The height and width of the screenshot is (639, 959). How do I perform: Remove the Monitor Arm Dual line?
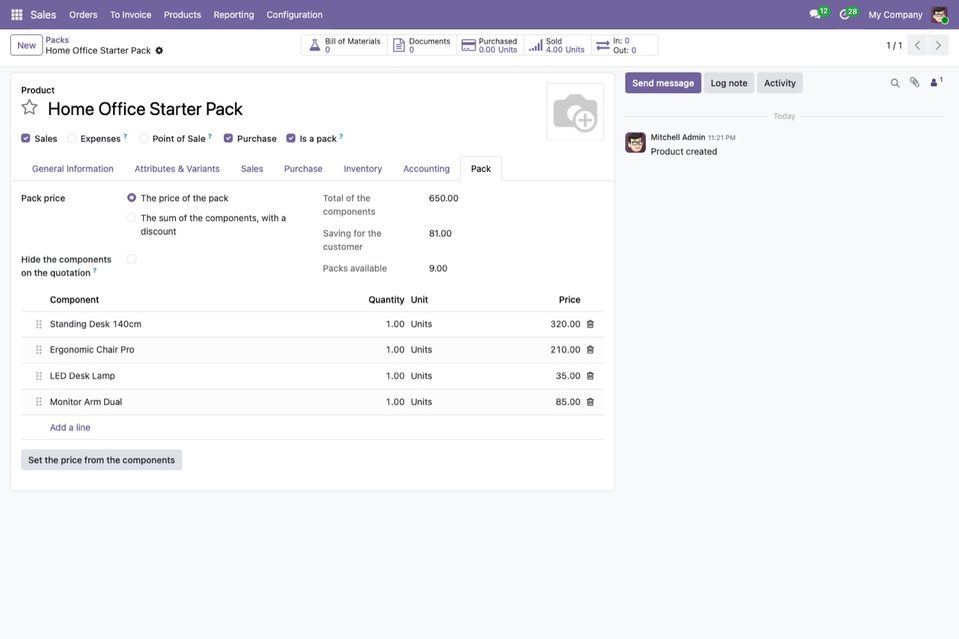point(590,402)
